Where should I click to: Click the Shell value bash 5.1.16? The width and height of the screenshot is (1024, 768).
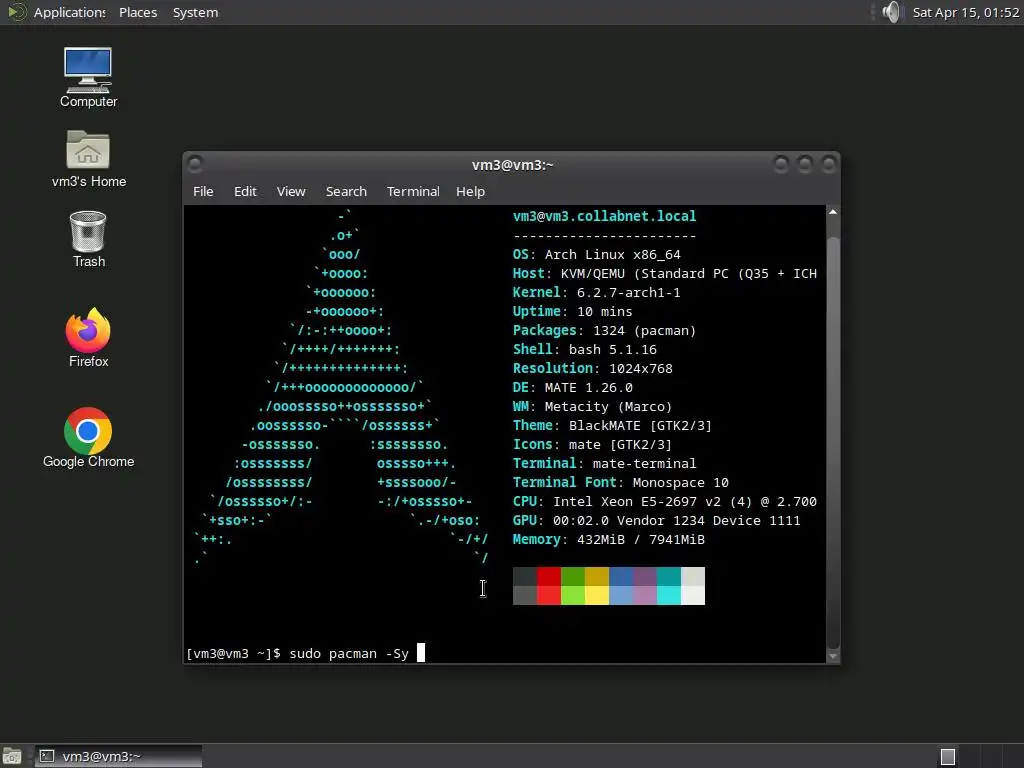pyautogui.click(x=613, y=349)
